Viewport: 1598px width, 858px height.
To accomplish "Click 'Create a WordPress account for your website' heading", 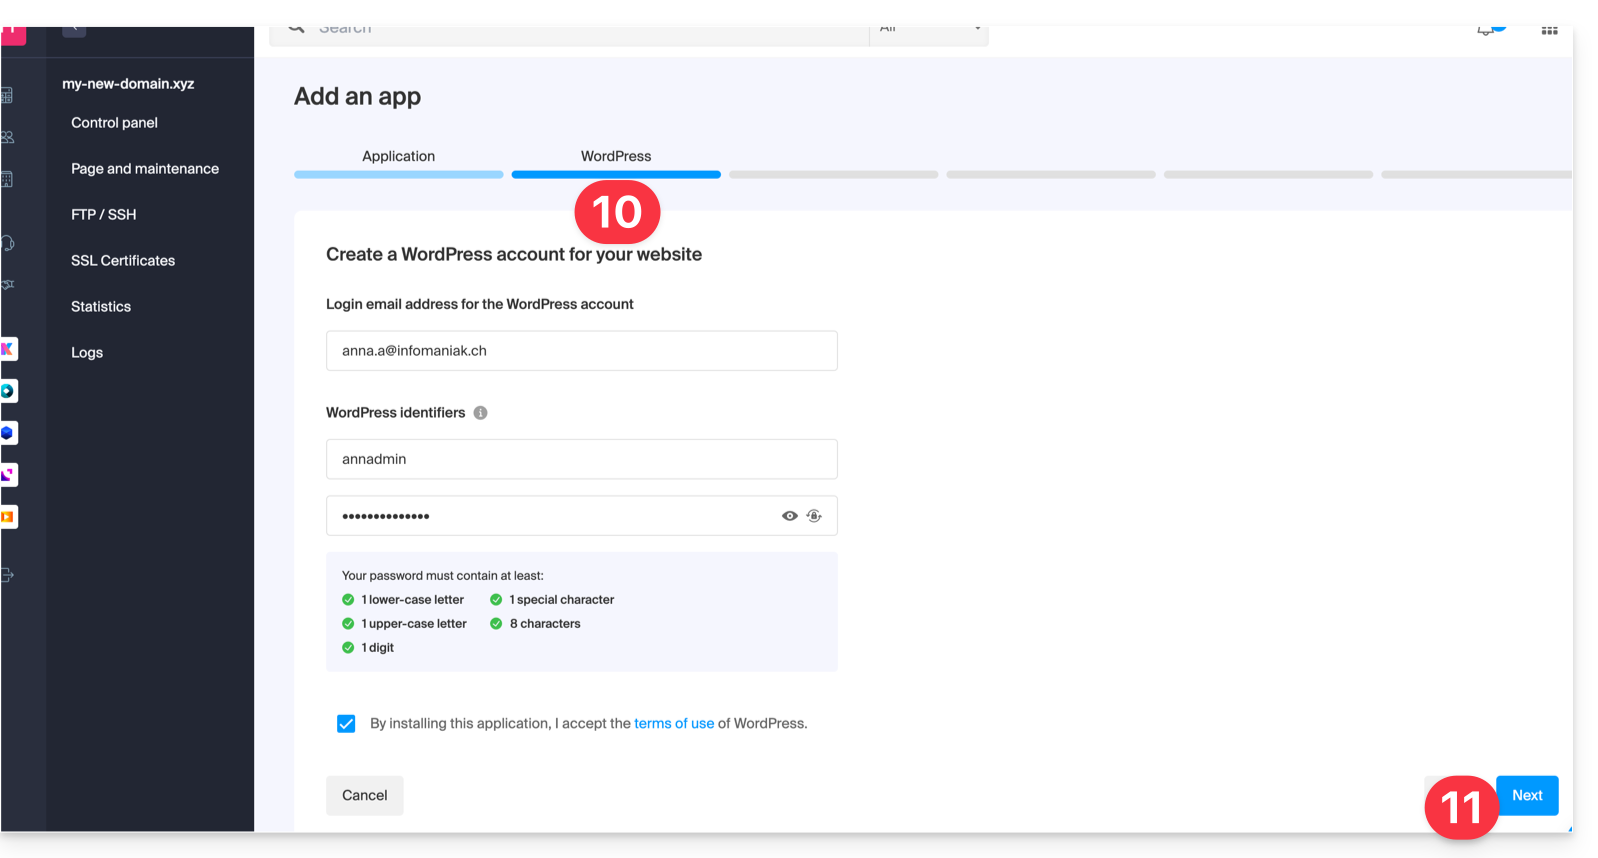I will click(x=514, y=255).
